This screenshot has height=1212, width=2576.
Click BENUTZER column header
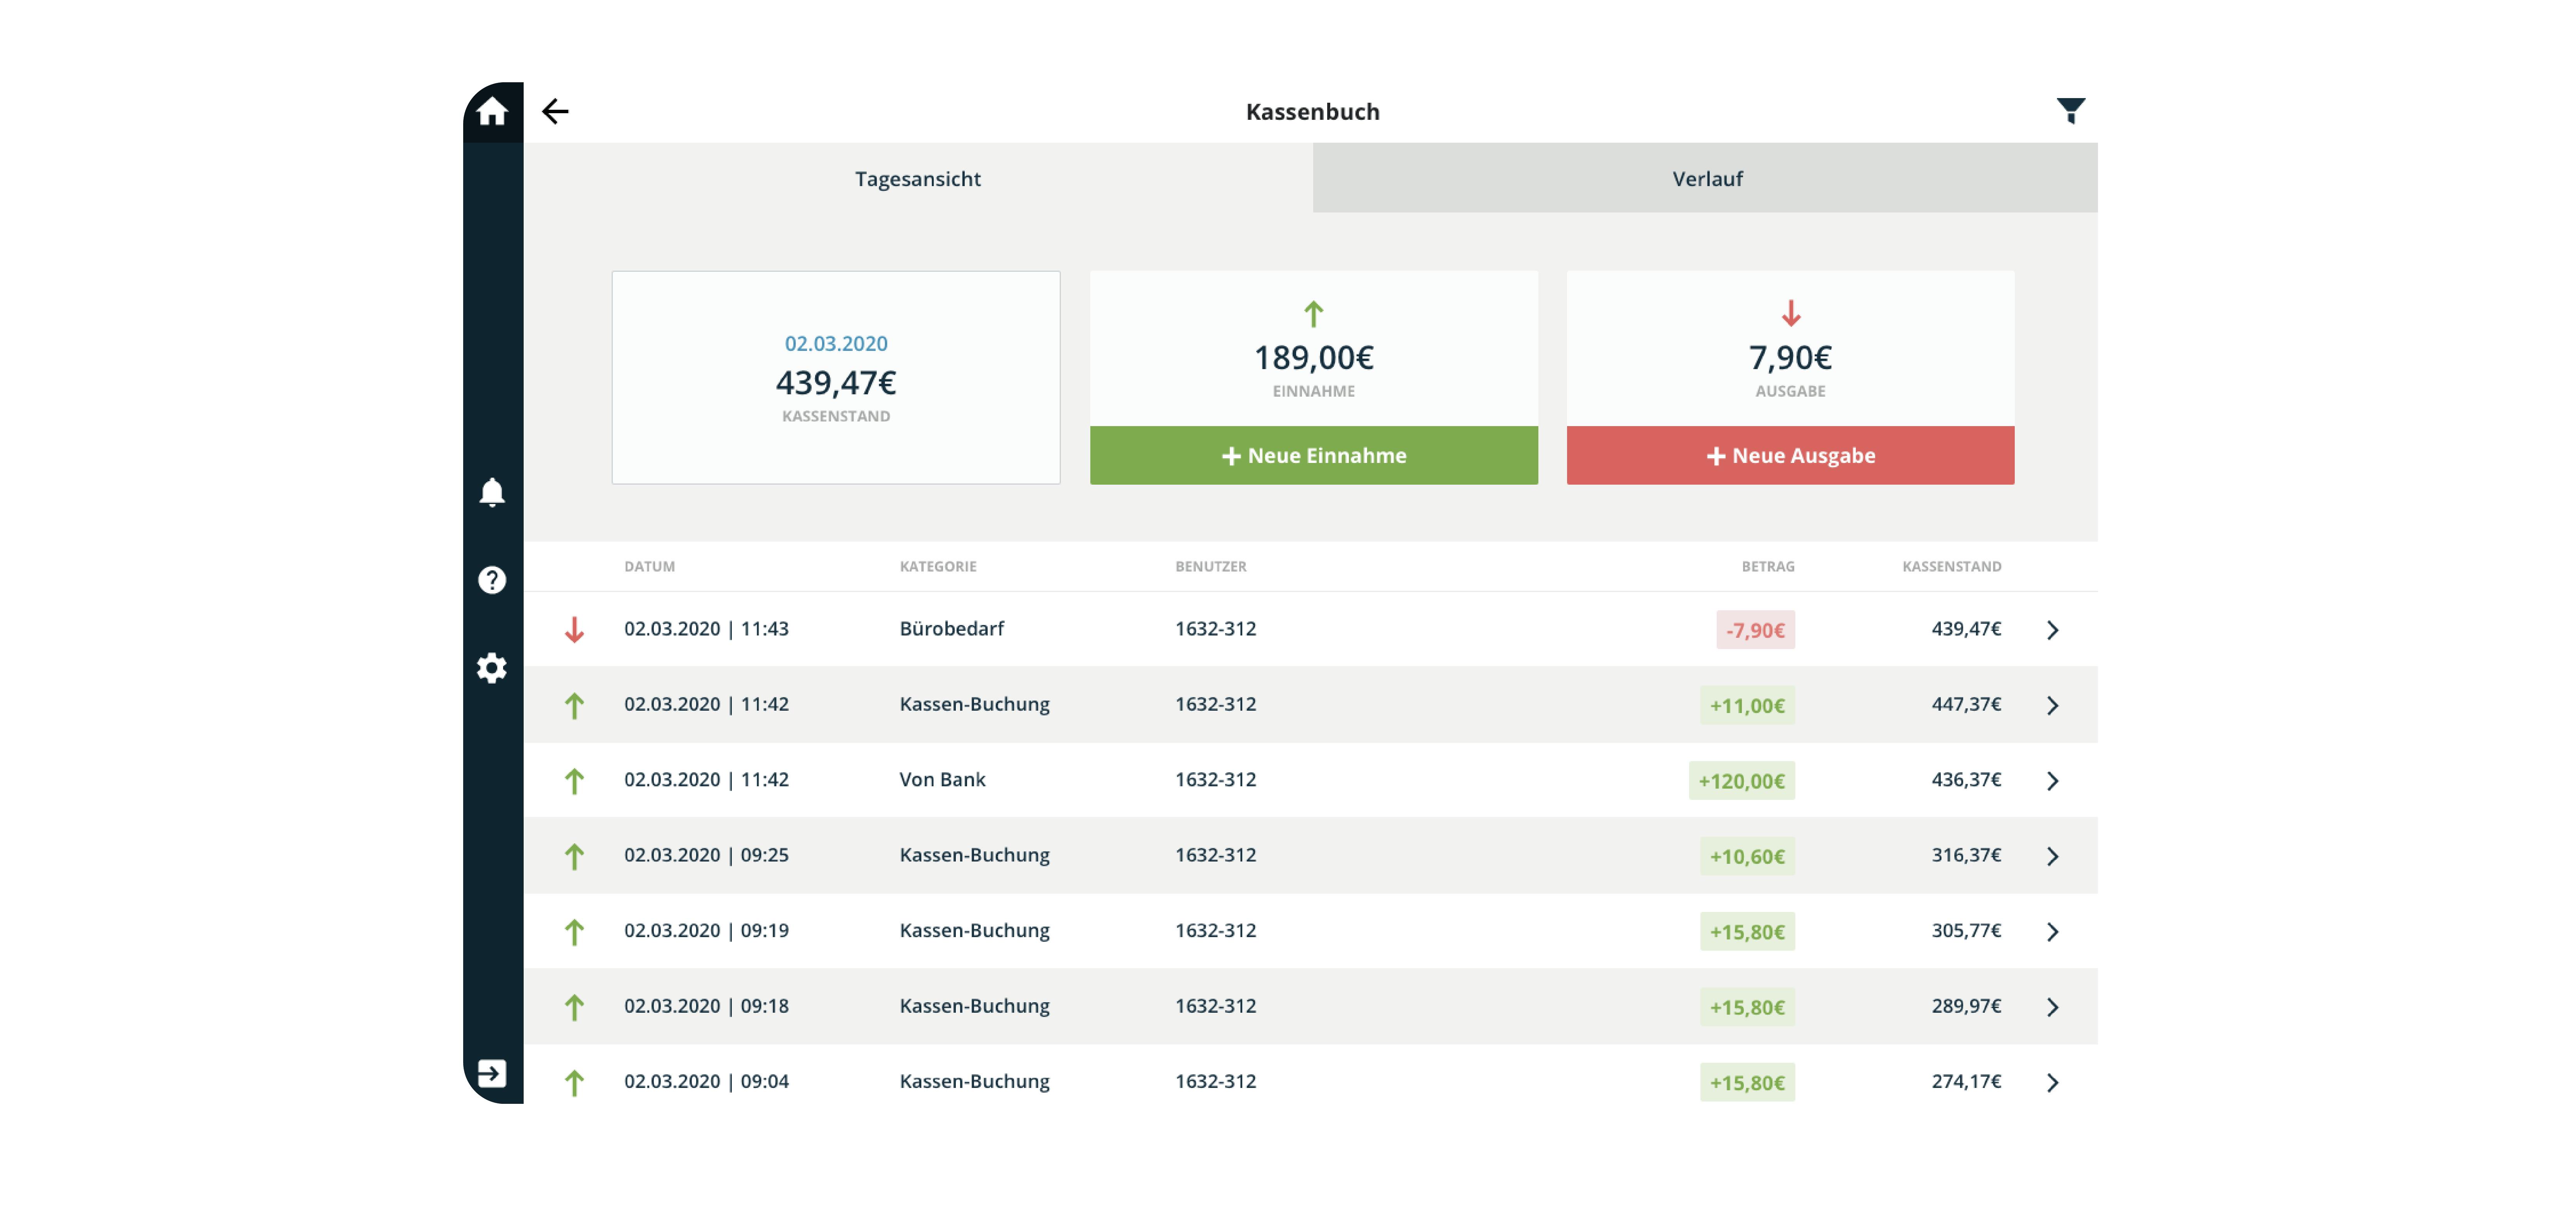click(x=1210, y=566)
